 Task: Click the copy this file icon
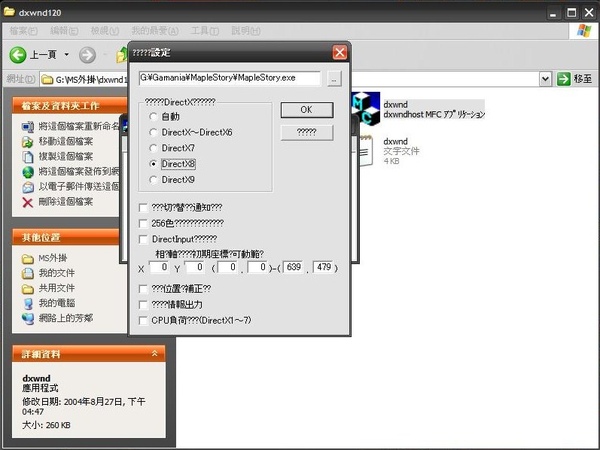pos(28,157)
